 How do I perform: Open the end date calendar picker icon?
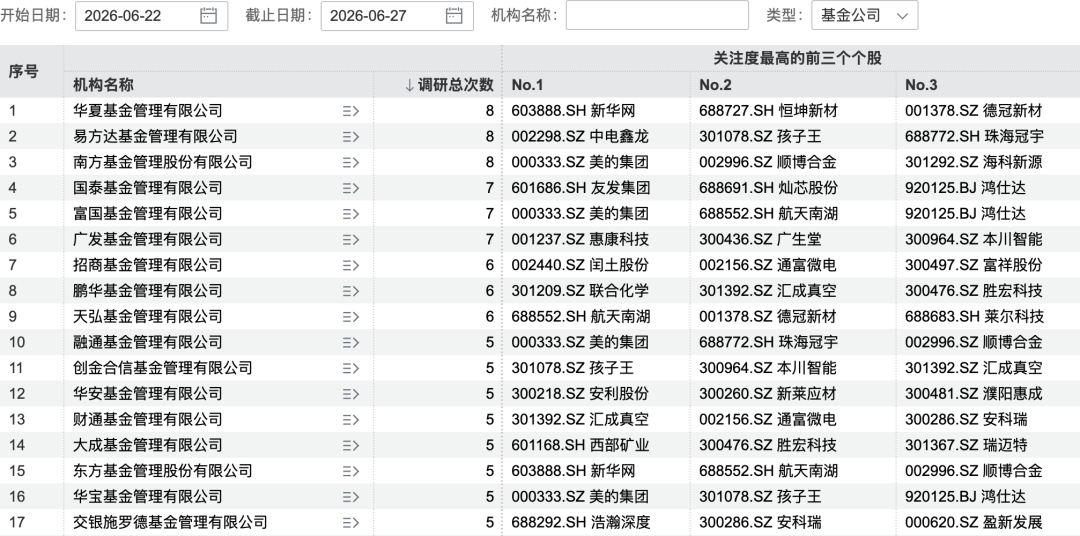click(454, 15)
